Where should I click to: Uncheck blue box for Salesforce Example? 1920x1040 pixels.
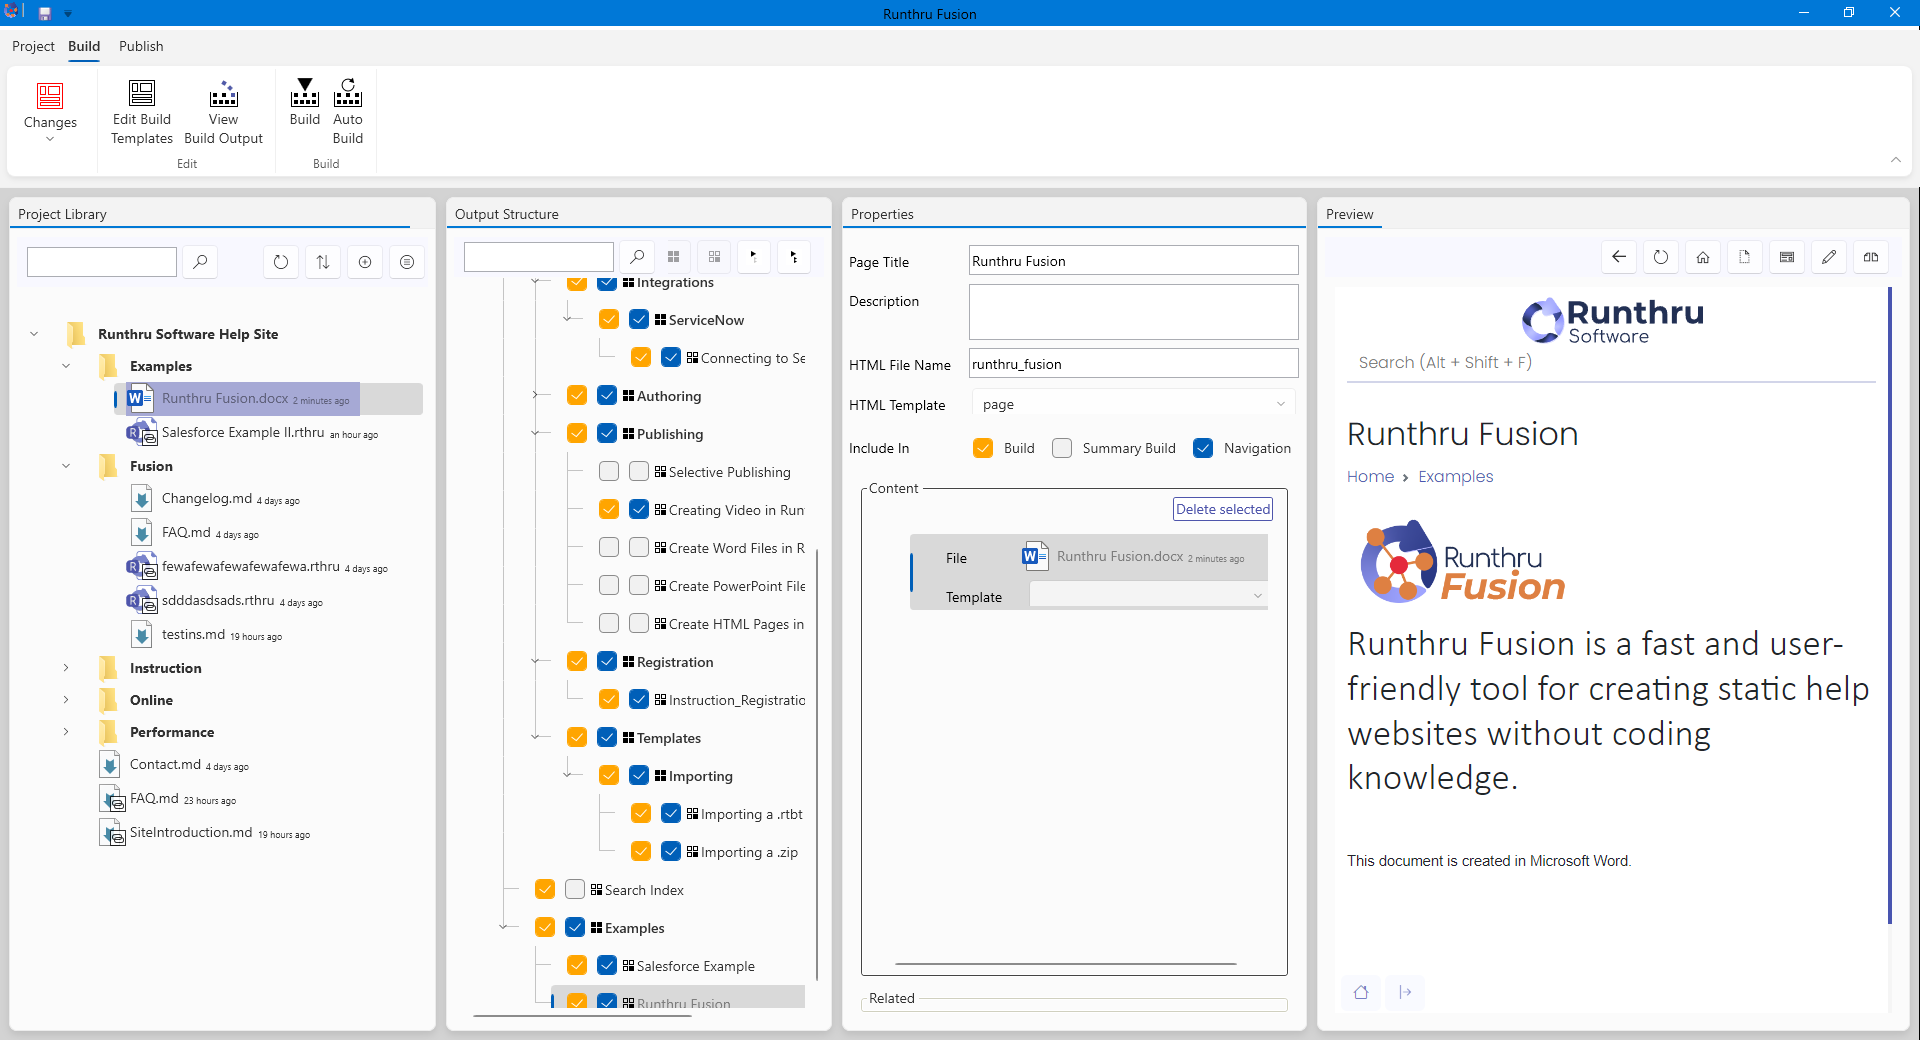607,965
